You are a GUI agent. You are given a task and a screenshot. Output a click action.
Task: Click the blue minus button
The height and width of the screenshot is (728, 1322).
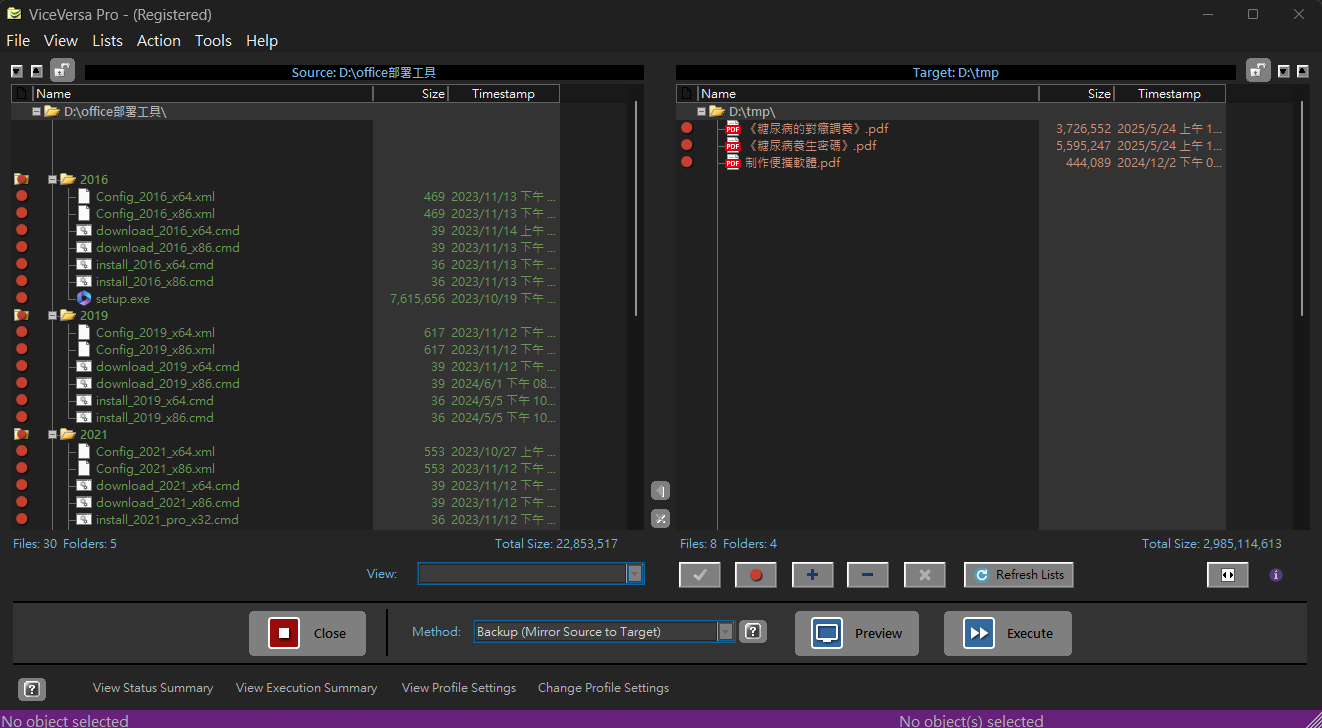(x=867, y=575)
